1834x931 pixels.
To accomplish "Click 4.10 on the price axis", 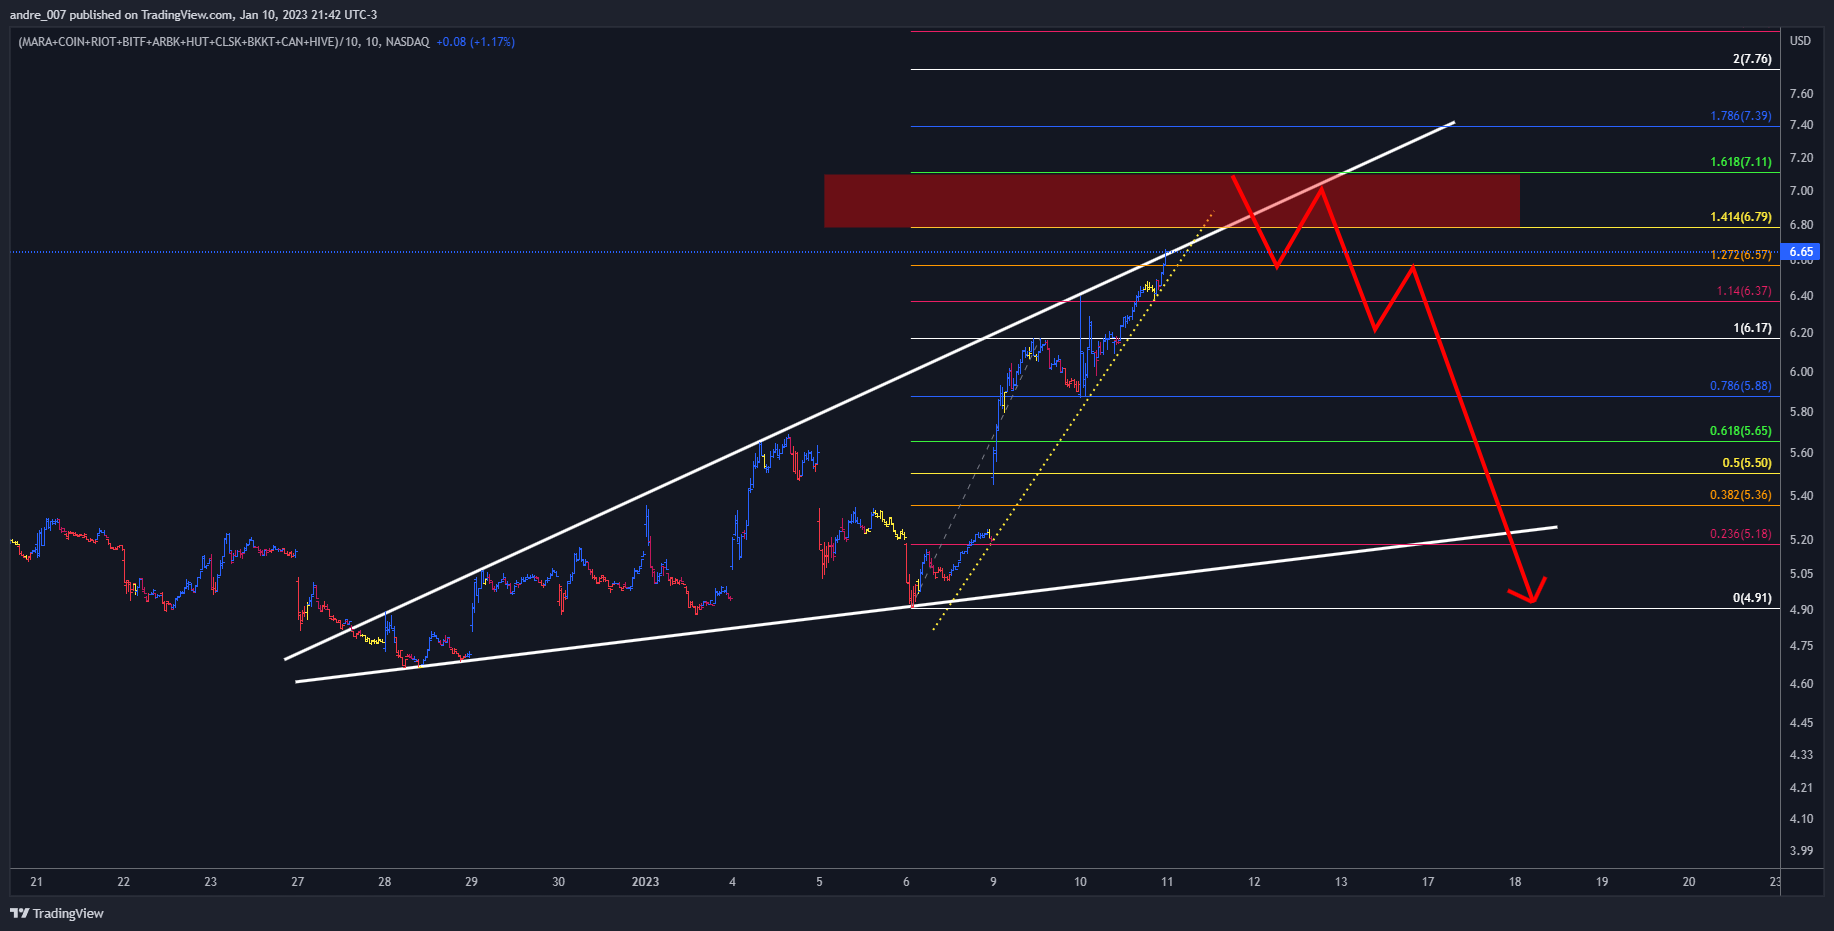I will pos(1801,819).
